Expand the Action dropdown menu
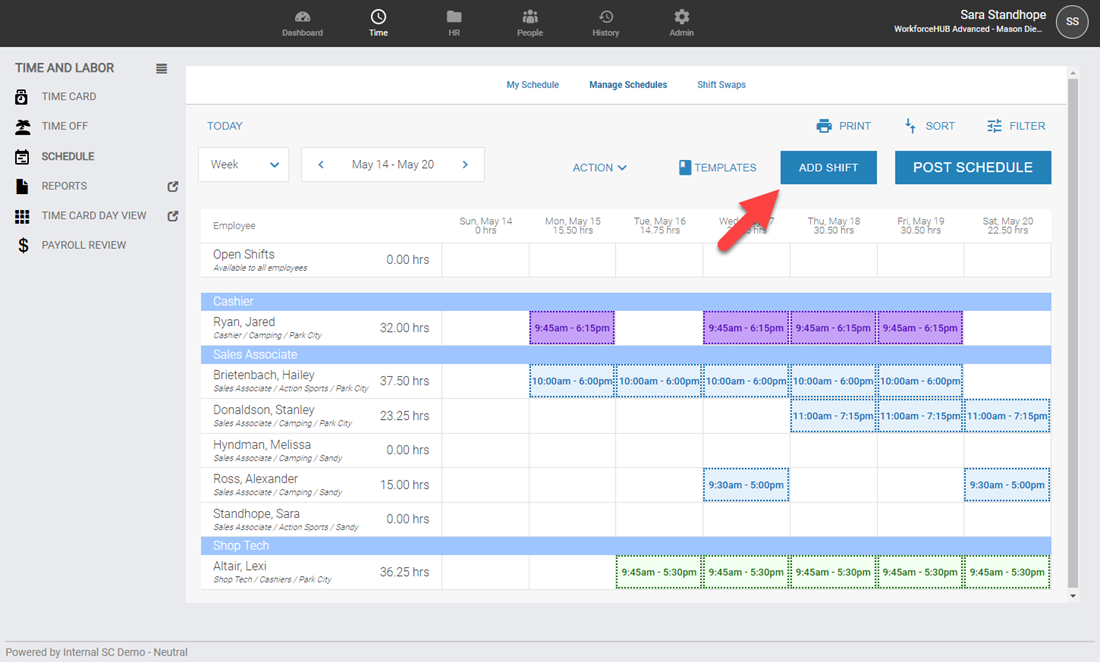 pyautogui.click(x=599, y=168)
